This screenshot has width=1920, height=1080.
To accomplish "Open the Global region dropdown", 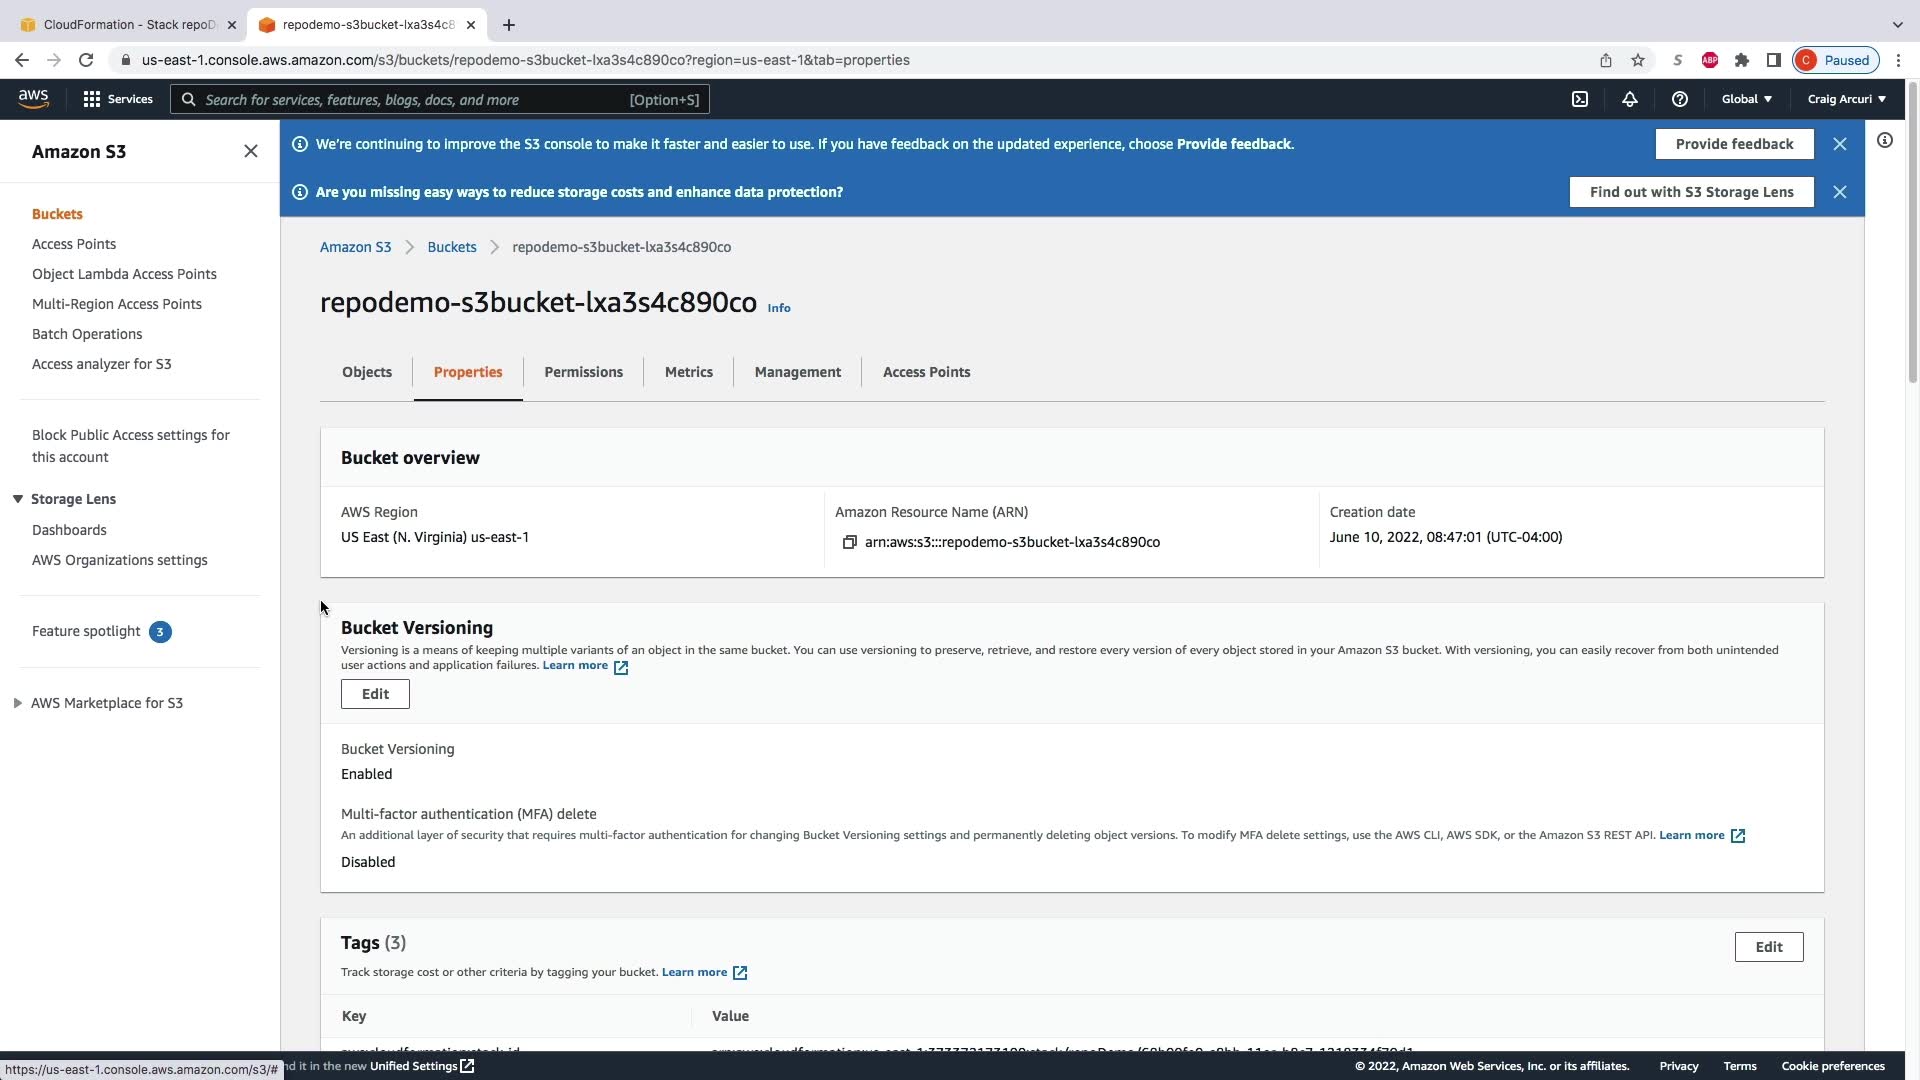I will pyautogui.click(x=1746, y=99).
